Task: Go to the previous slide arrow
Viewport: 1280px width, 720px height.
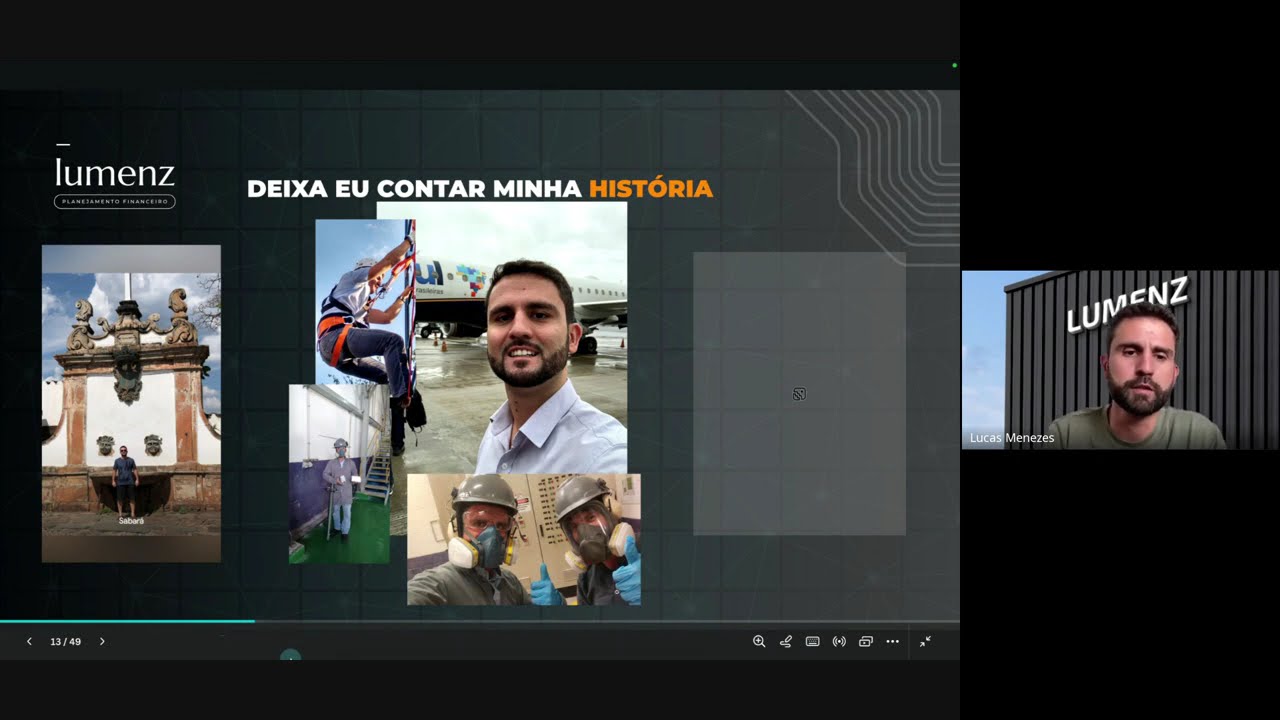Action: click(x=29, y=642)
